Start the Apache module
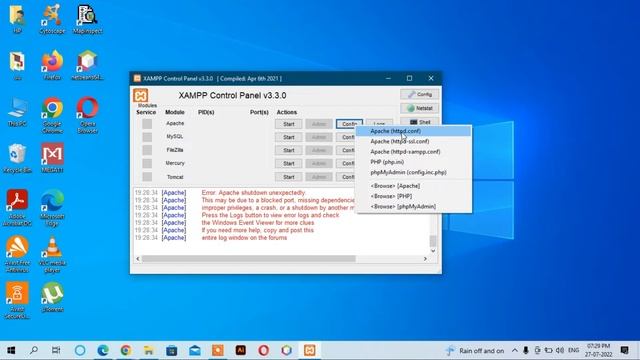This screenshot has width=640, height=360. 289,124
